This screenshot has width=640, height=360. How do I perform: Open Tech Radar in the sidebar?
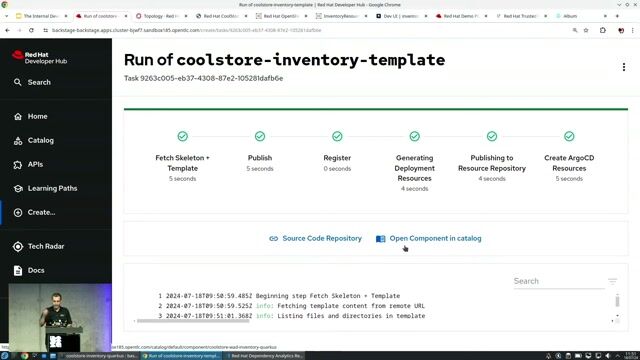coord(39,246)
